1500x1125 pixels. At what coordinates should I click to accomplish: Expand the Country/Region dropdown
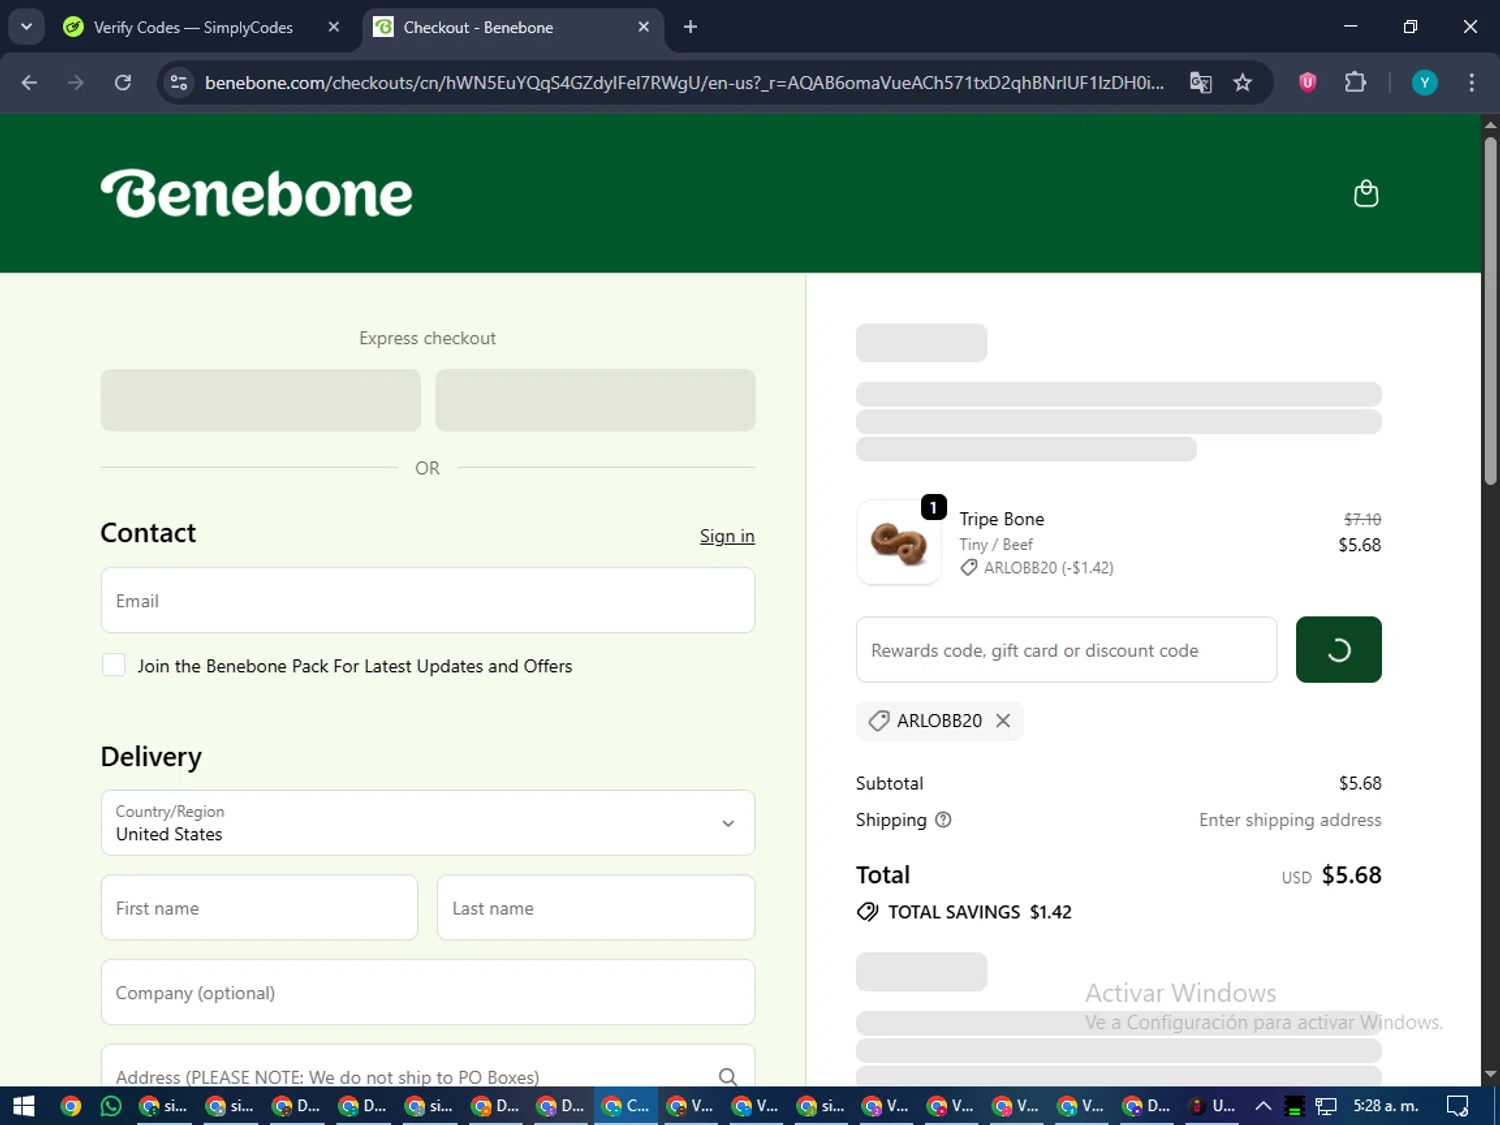tap(428, 822)
